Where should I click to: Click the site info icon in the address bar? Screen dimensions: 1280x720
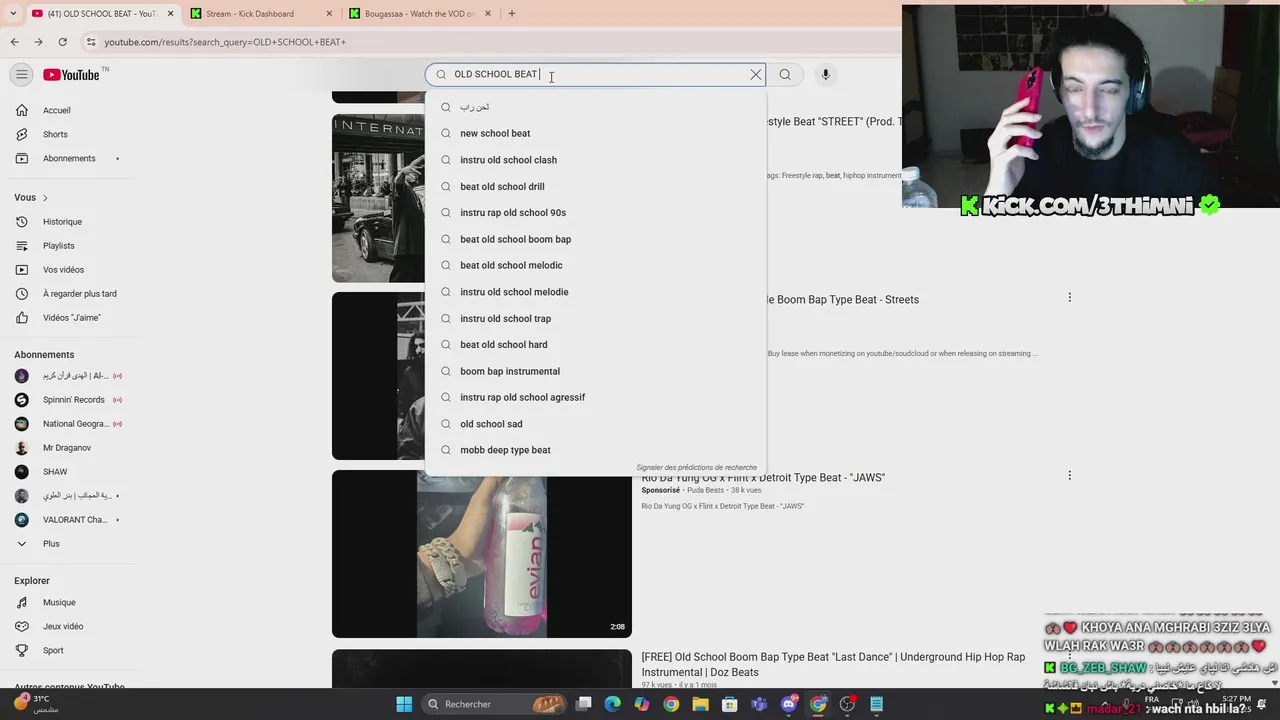pyautogui.click(x=90, y=42)
